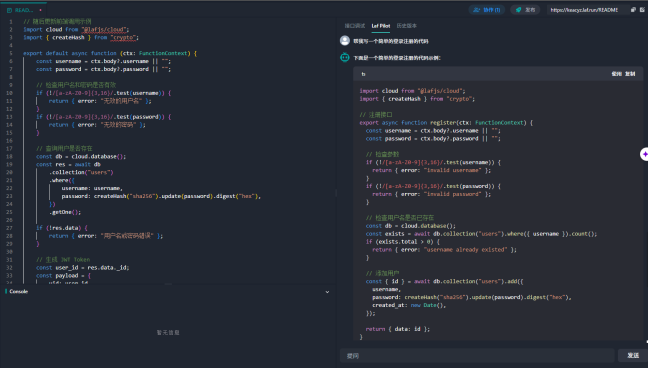Screen dimensions: 648x368
Task: Click "无效的用户名" error string in editor
Action: 121,101
